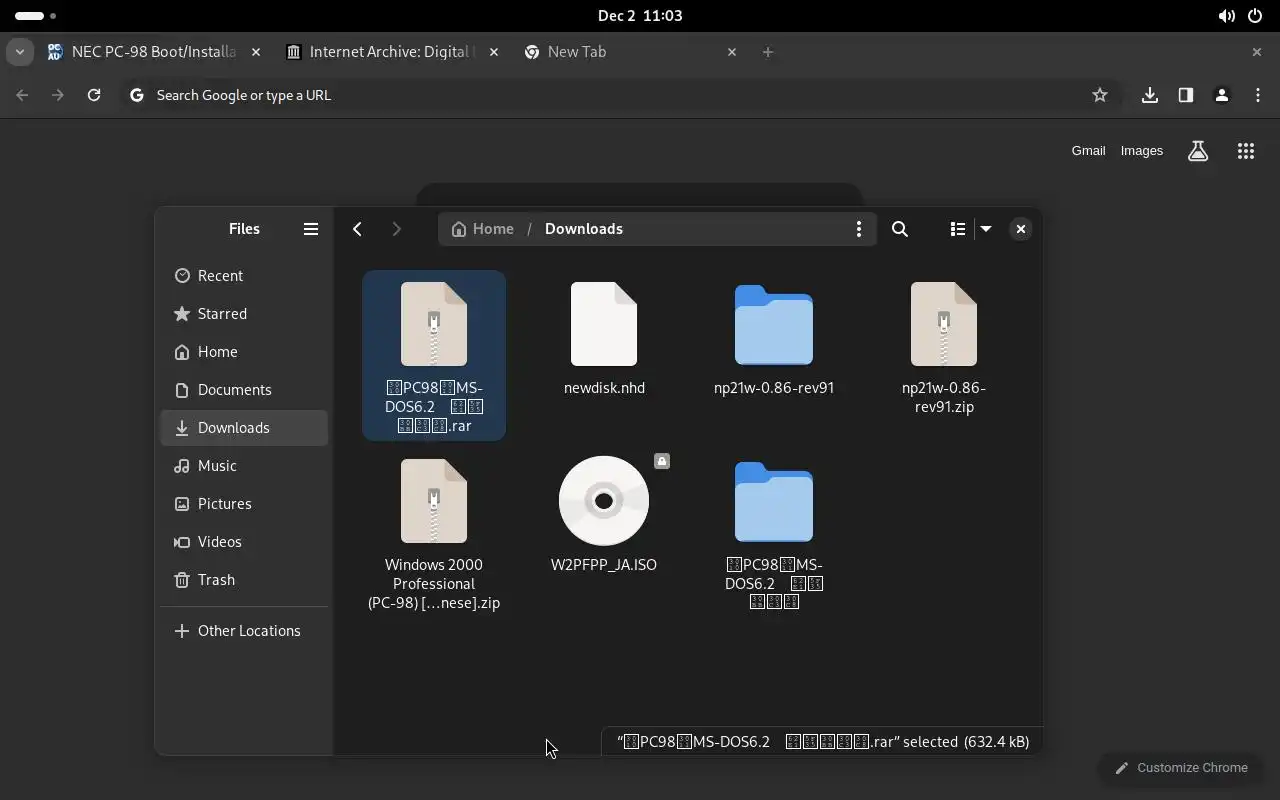Select Home in the path bar

pos(483,229)
